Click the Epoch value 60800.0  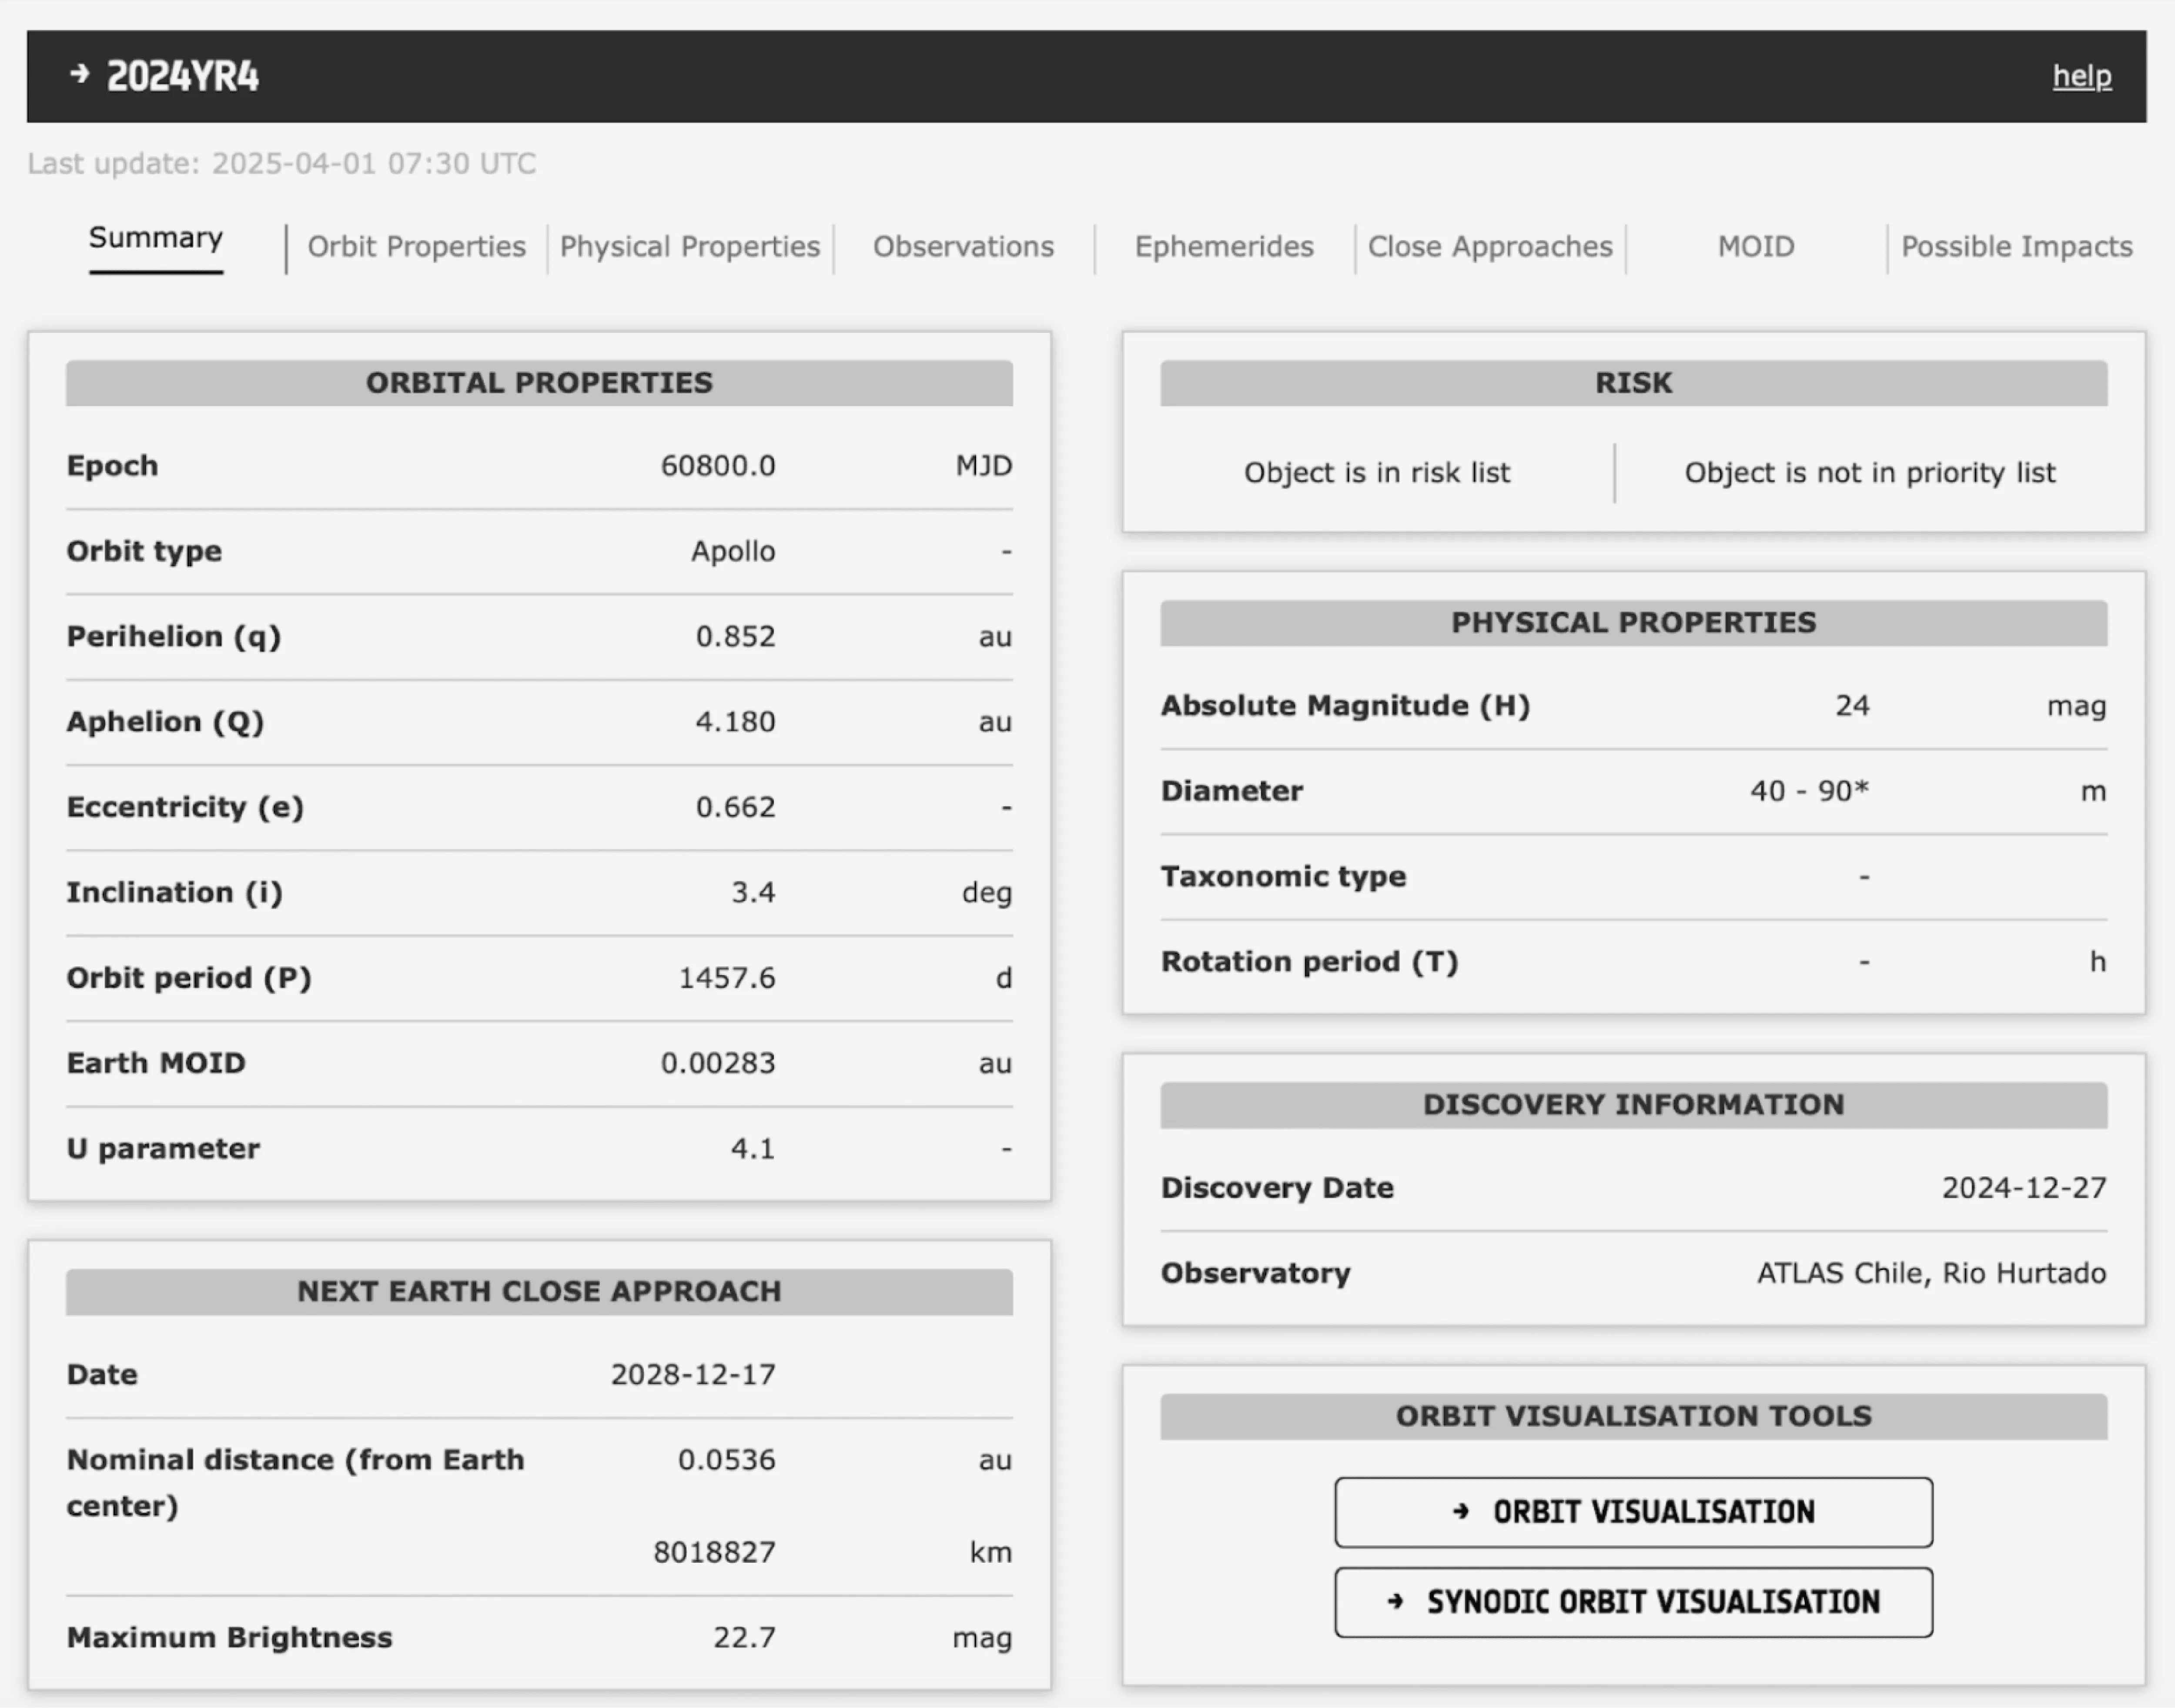coord(718,466)
